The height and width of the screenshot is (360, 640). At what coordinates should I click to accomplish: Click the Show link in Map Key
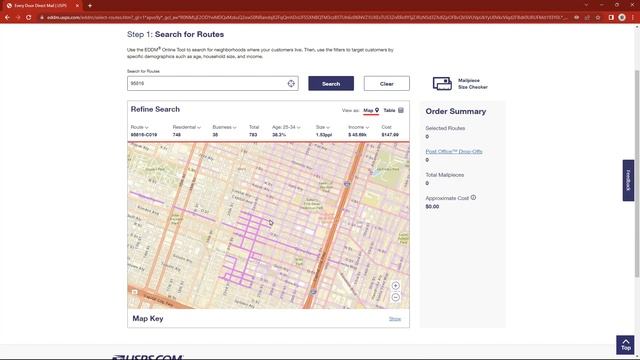click(x=395, y=319)
